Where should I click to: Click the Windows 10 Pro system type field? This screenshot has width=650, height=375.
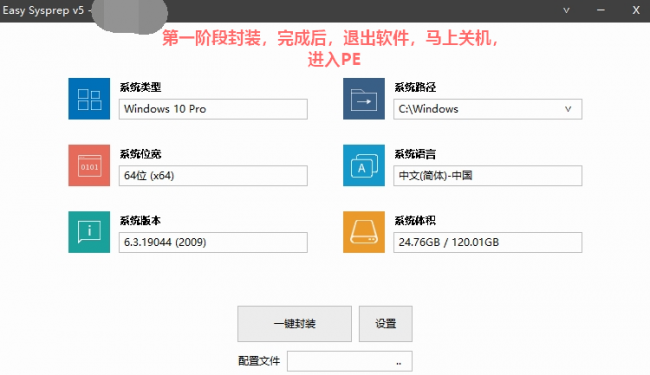coord(213,109)
